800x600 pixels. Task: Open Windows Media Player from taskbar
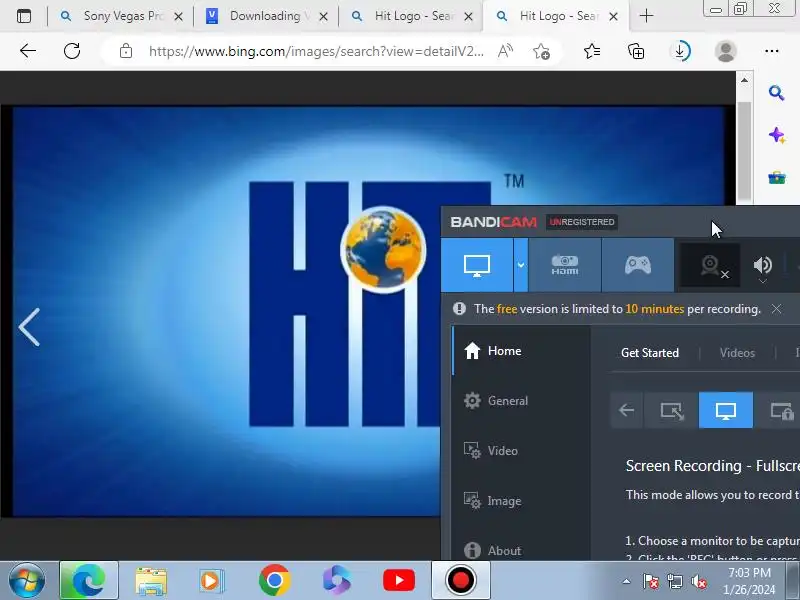pos(211,581)
